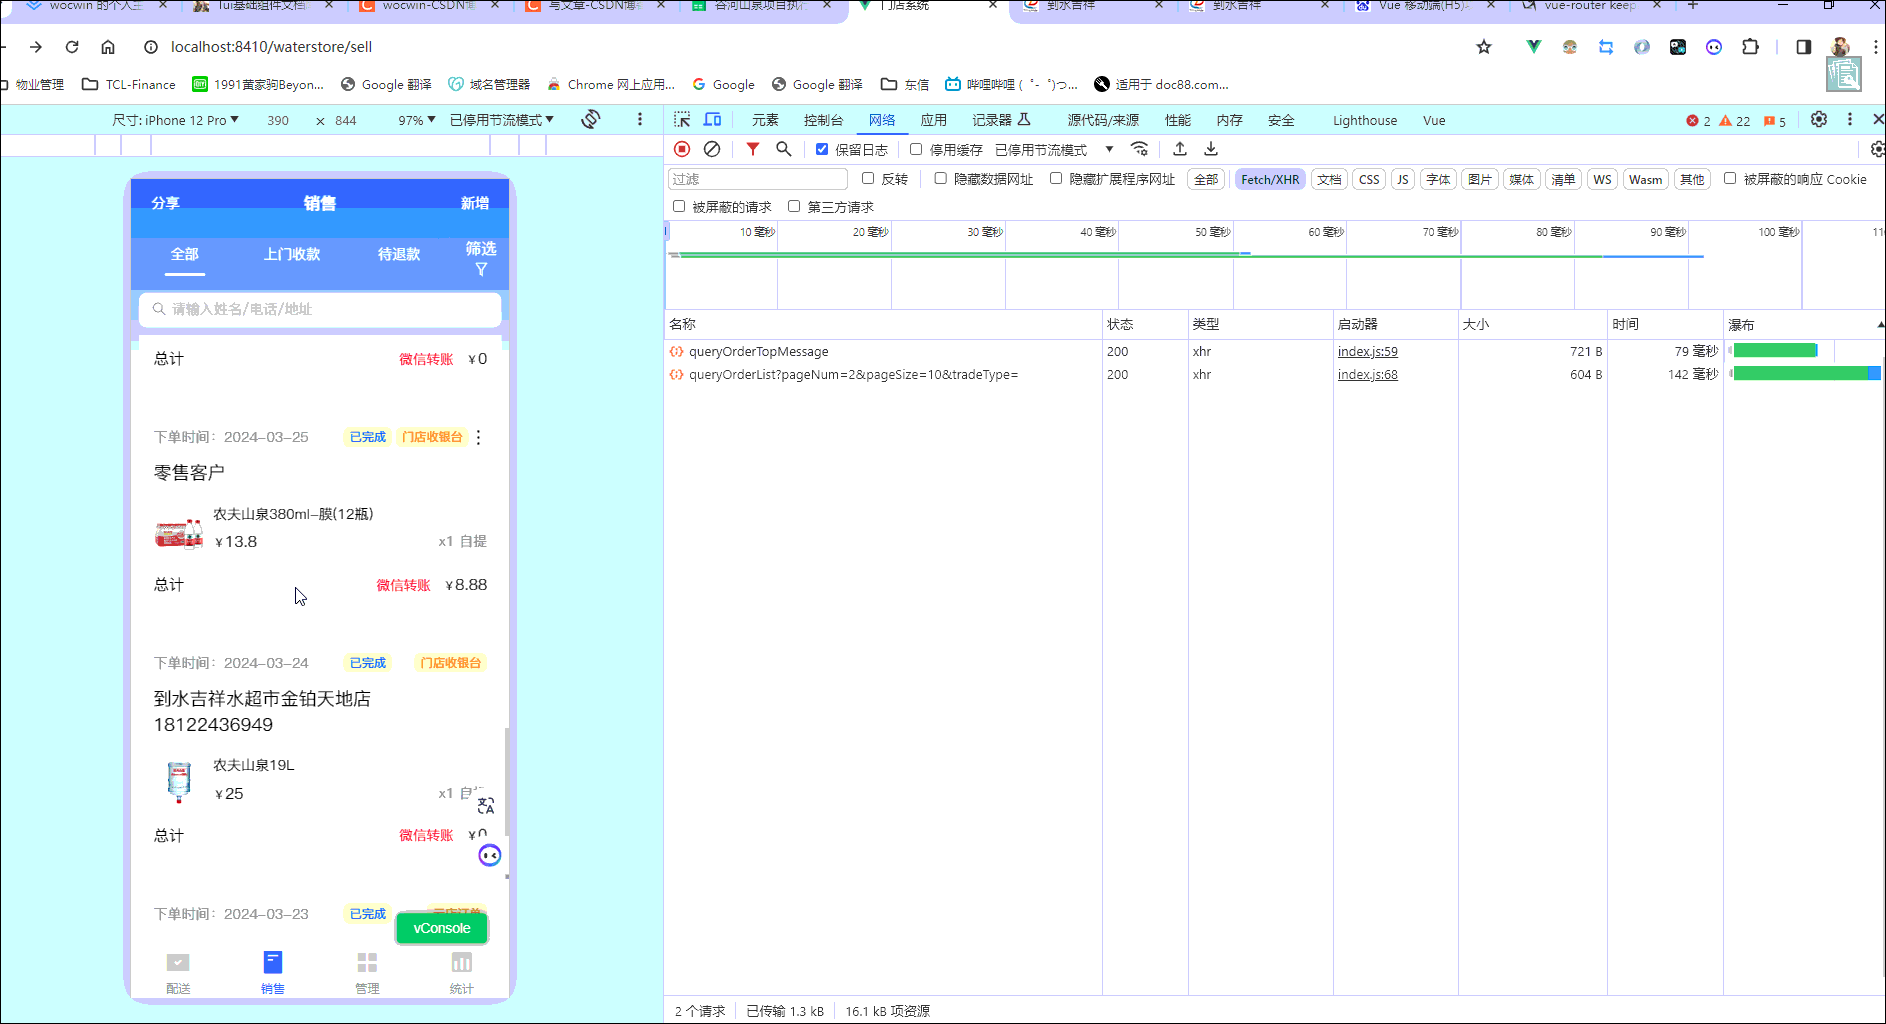Image resolution: width=1886 pixels, height=1024 pixels.
Task: Sort by 瀑布 column arrow
Action: point(1880,324)
